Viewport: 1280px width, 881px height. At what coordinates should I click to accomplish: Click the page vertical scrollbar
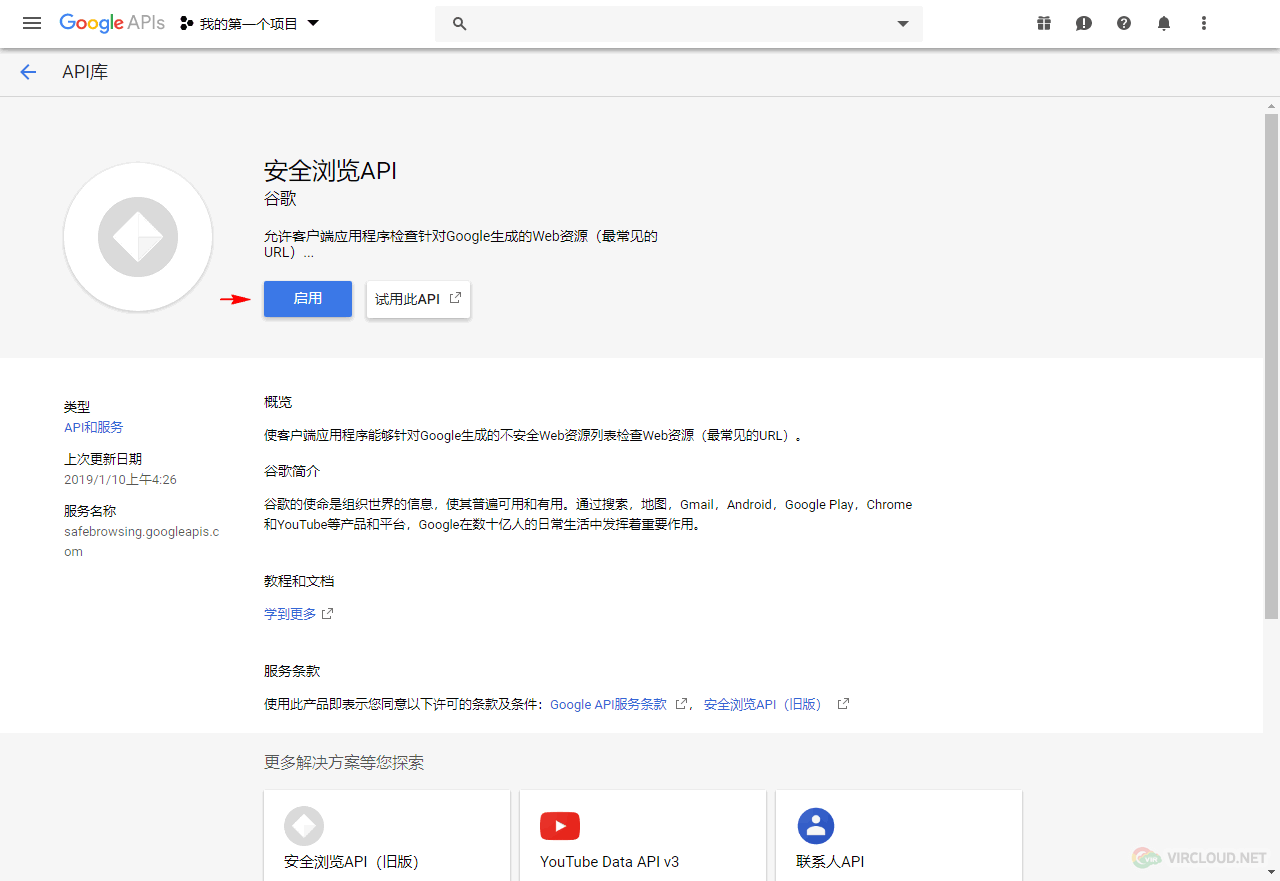pos(1271,366)
